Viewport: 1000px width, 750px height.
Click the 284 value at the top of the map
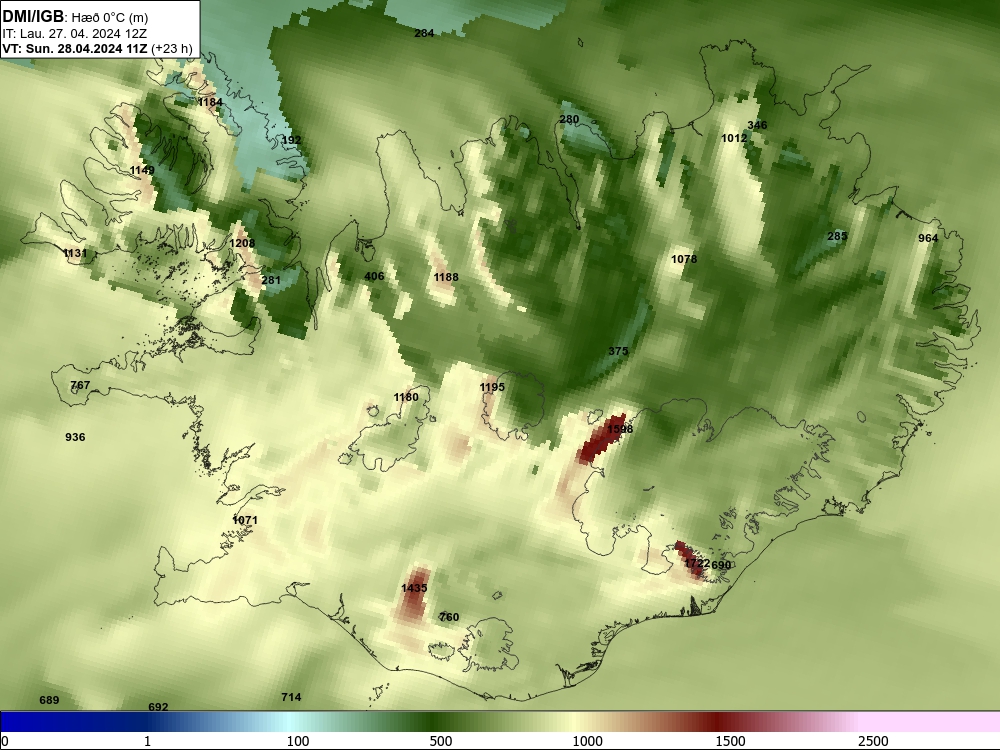click(x=424, y=33)
